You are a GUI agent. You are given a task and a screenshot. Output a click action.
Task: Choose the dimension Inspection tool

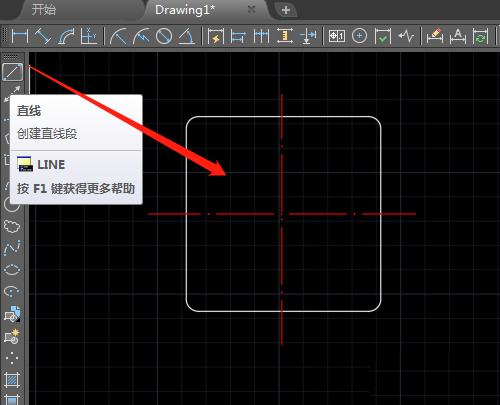pyautogui.click(x=383, y=36)
